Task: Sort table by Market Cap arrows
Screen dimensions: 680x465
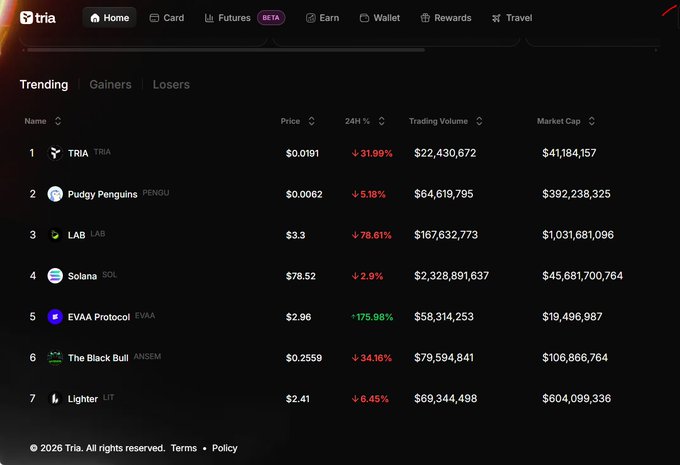Action: click(592, 121)
